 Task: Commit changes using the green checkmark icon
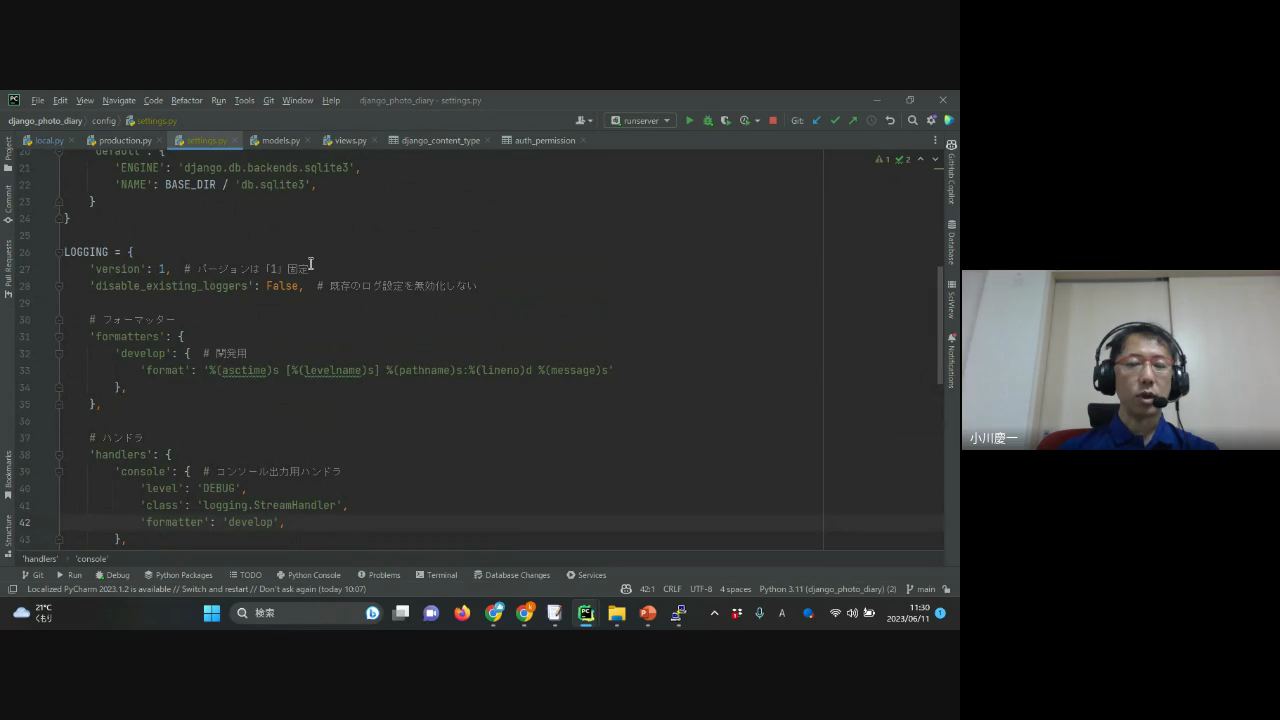[x=834, y=121]
